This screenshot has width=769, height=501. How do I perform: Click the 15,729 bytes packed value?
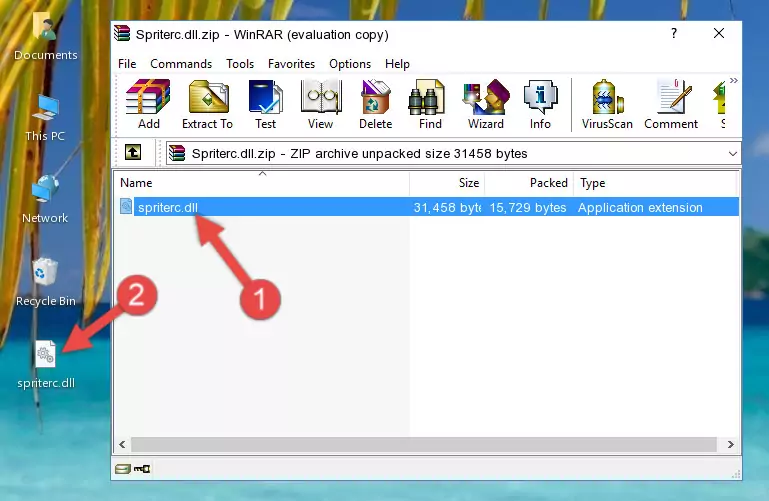tap(528, 208)
